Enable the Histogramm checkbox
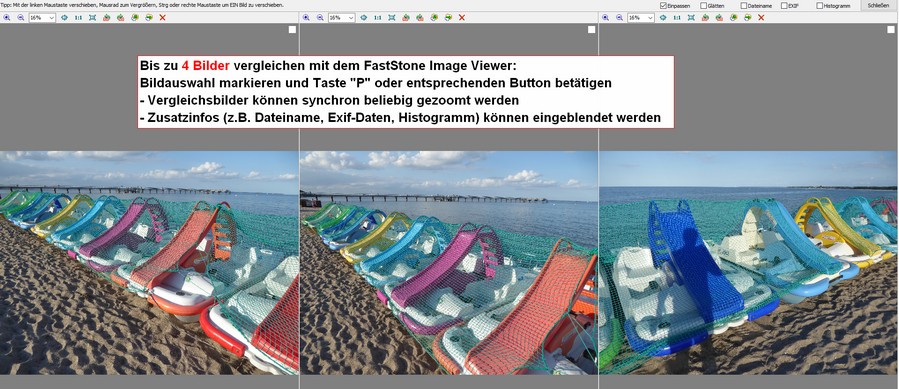 point(819,5)
